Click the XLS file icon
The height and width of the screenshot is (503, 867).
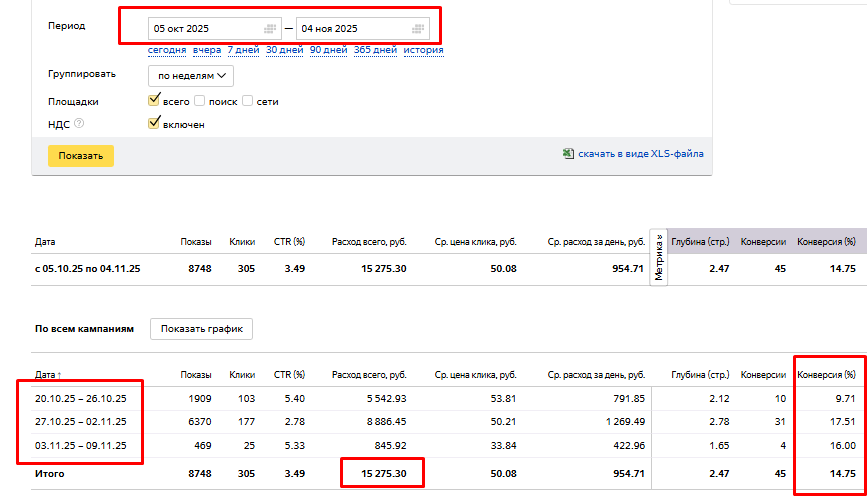point(568,154)
